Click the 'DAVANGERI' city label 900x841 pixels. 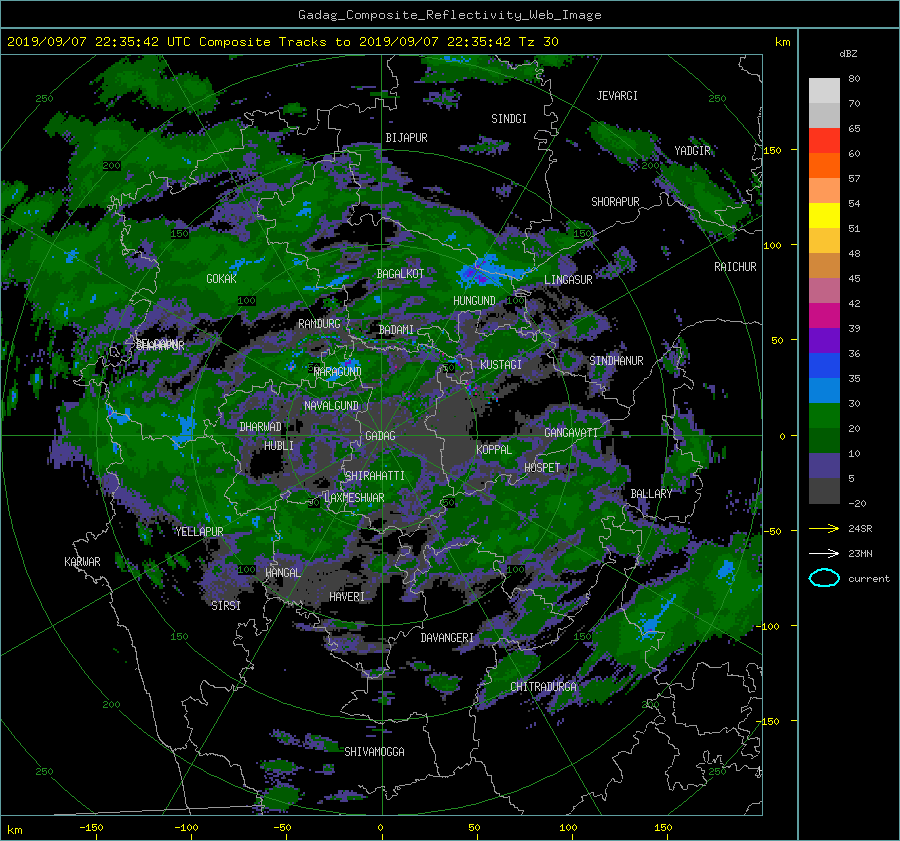[x=447, y=638]
